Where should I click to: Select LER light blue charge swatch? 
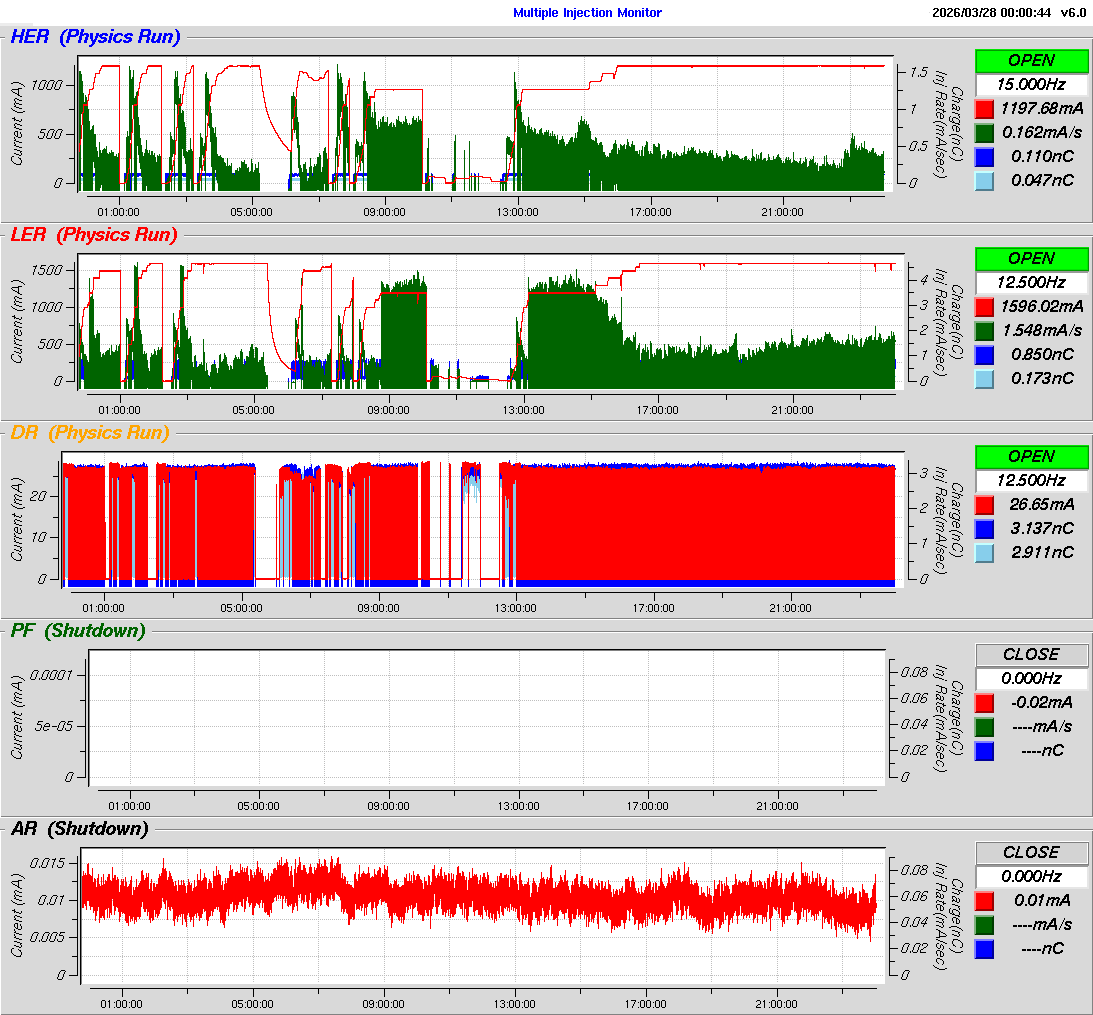tap(985, 378)
